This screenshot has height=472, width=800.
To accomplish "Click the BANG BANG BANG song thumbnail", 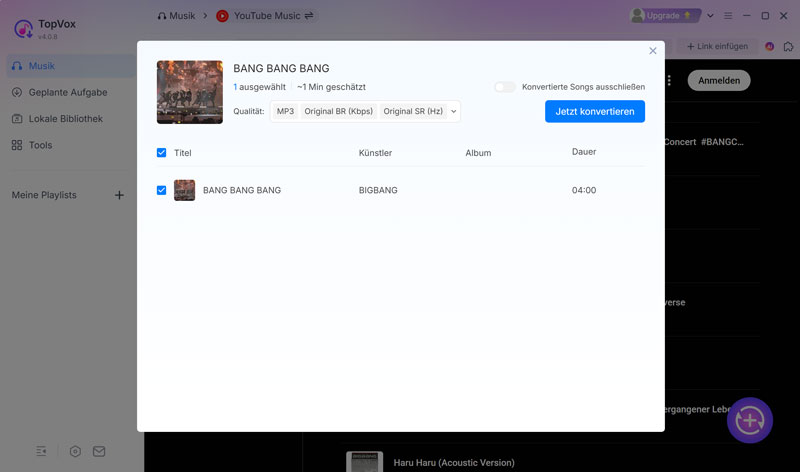I will click(x=184, y=190).
